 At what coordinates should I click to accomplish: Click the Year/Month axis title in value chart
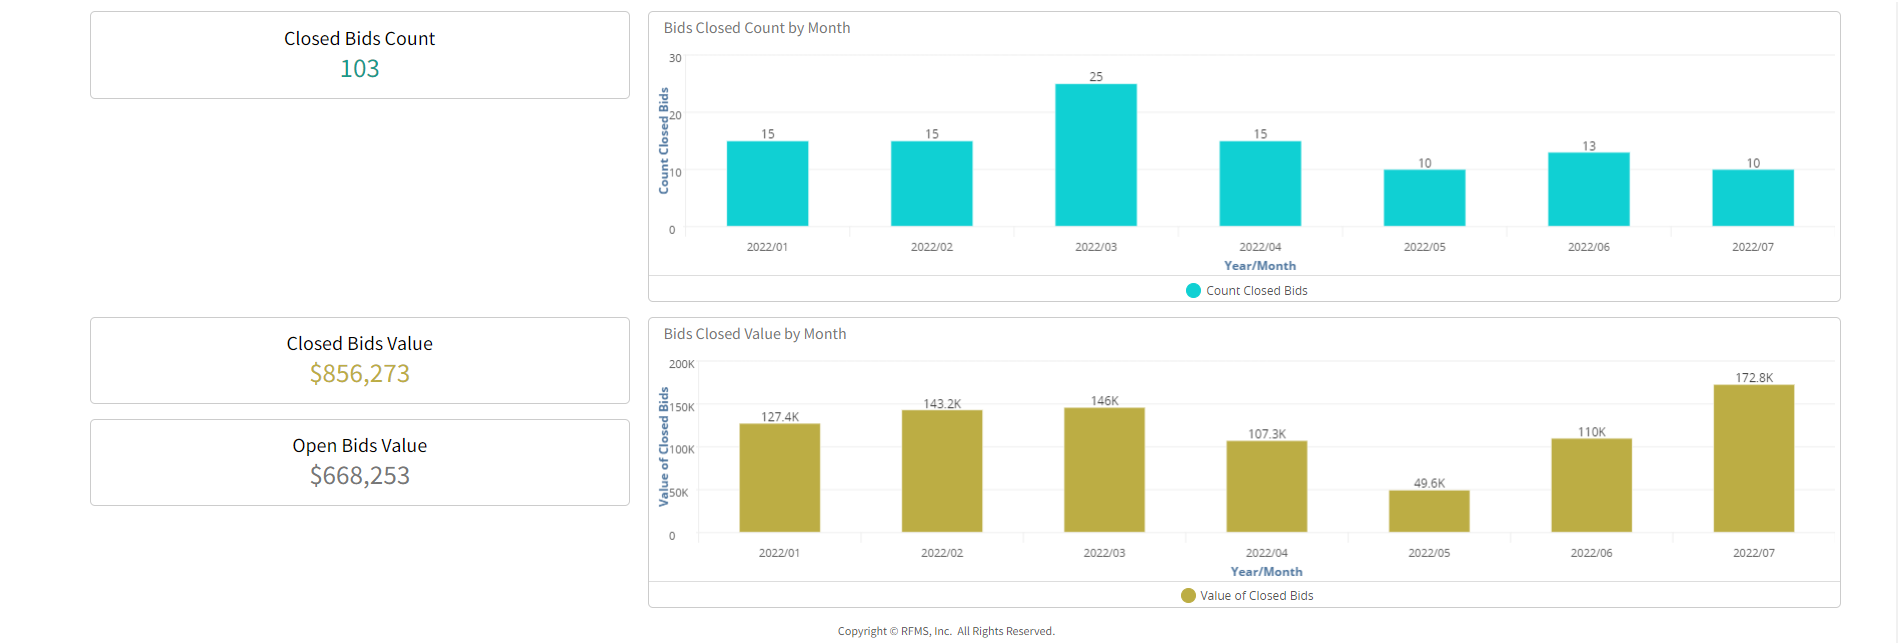pyautogui.click(x=1267, y=572)
